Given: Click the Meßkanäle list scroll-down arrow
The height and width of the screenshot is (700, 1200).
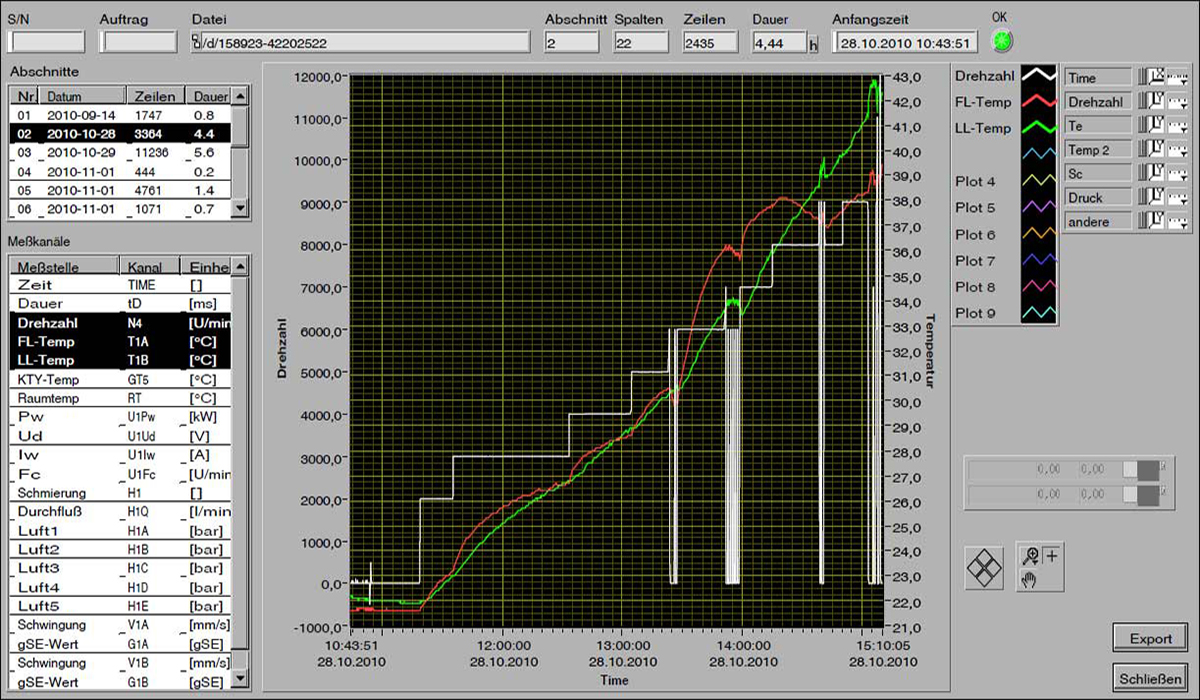Looking at the screenshot, I should (238, 680).
